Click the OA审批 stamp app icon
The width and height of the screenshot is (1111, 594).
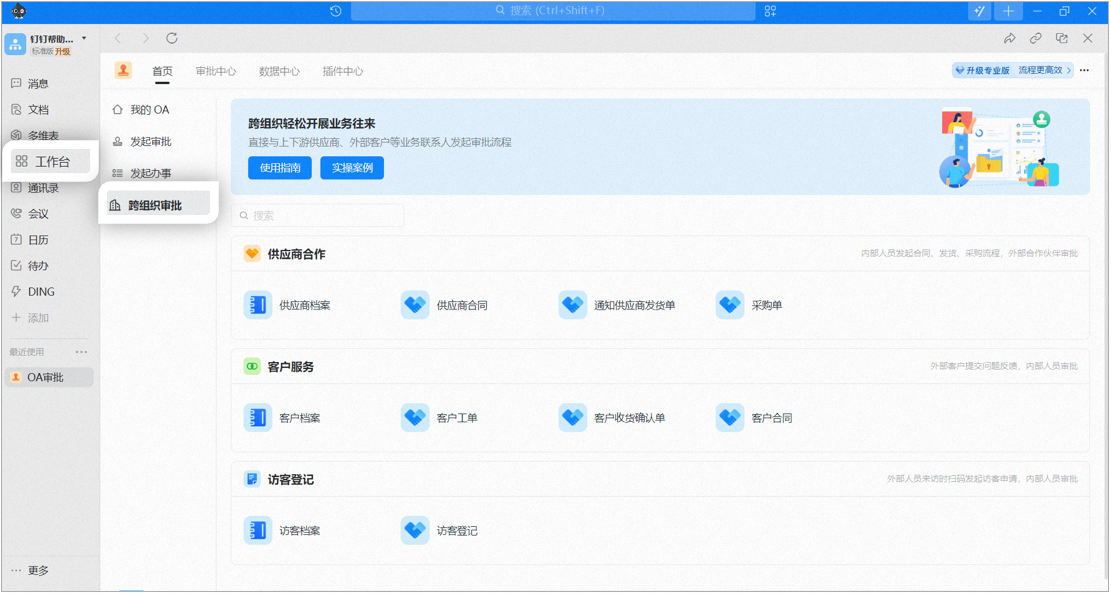pos(123,70)
